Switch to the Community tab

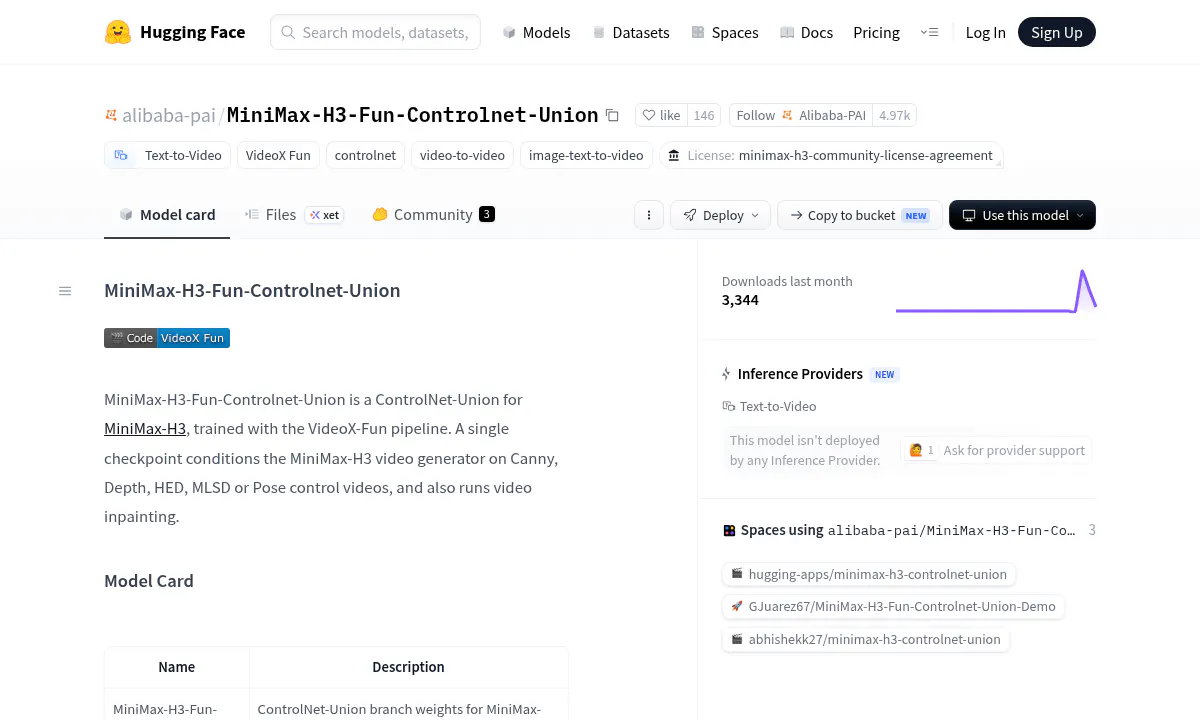tap(433, 214)
